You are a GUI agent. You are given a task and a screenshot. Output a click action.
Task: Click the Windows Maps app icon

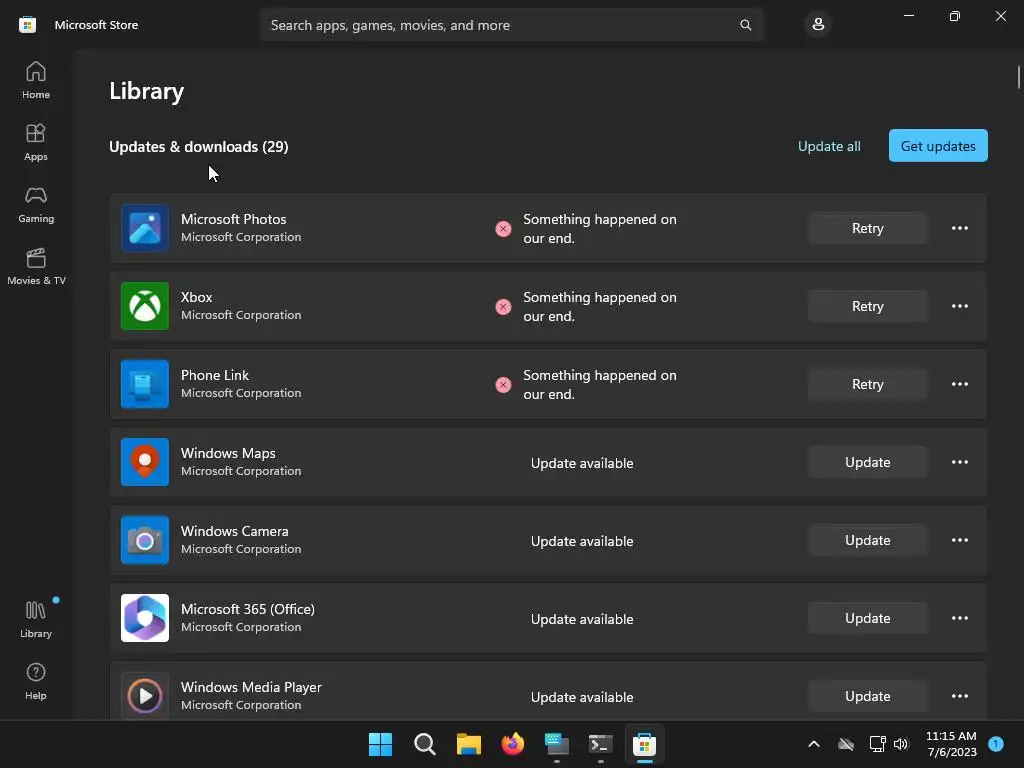[145, 462]
